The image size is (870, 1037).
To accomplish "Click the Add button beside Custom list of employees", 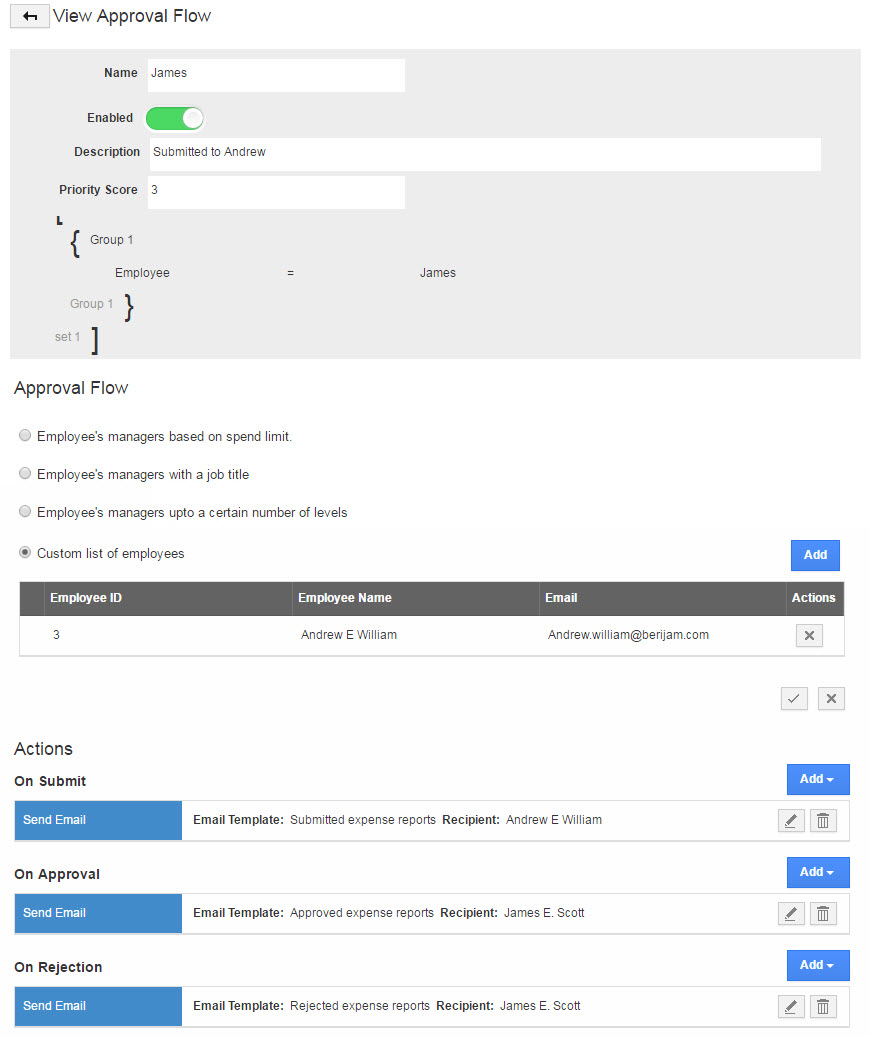I will tap(815, 555).
